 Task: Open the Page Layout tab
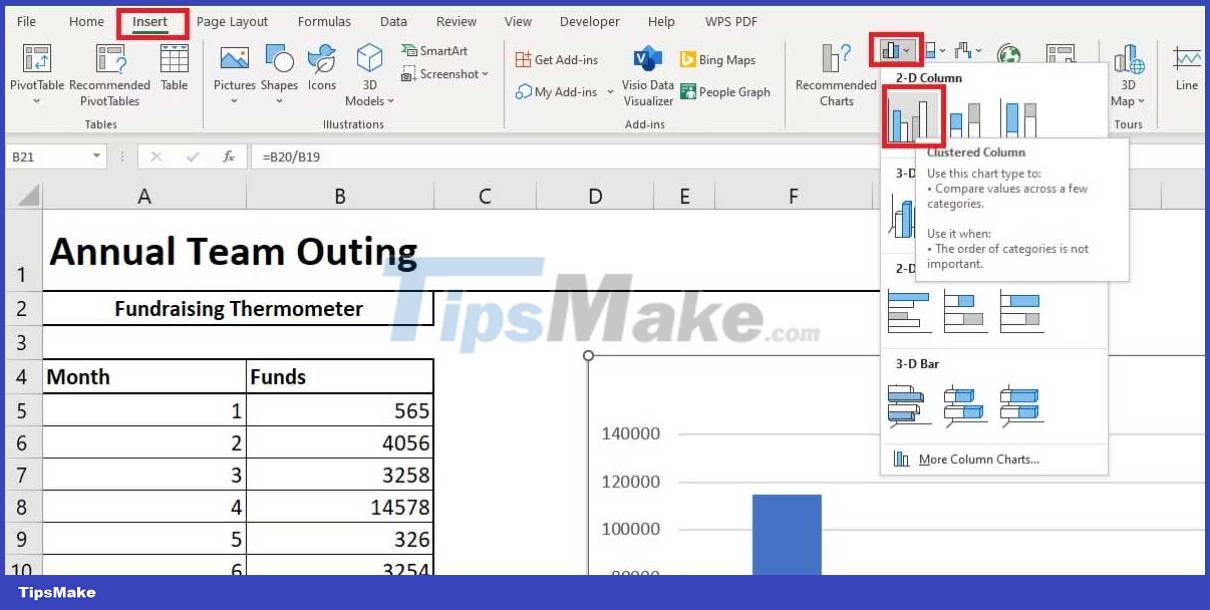click(x=232, y=21)
